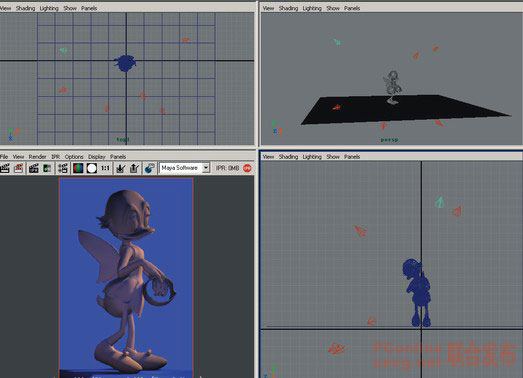Screen dimensions: 523x378
Task: Click the Keep Image down-arrow icon
Action: [x=120, y=168]
